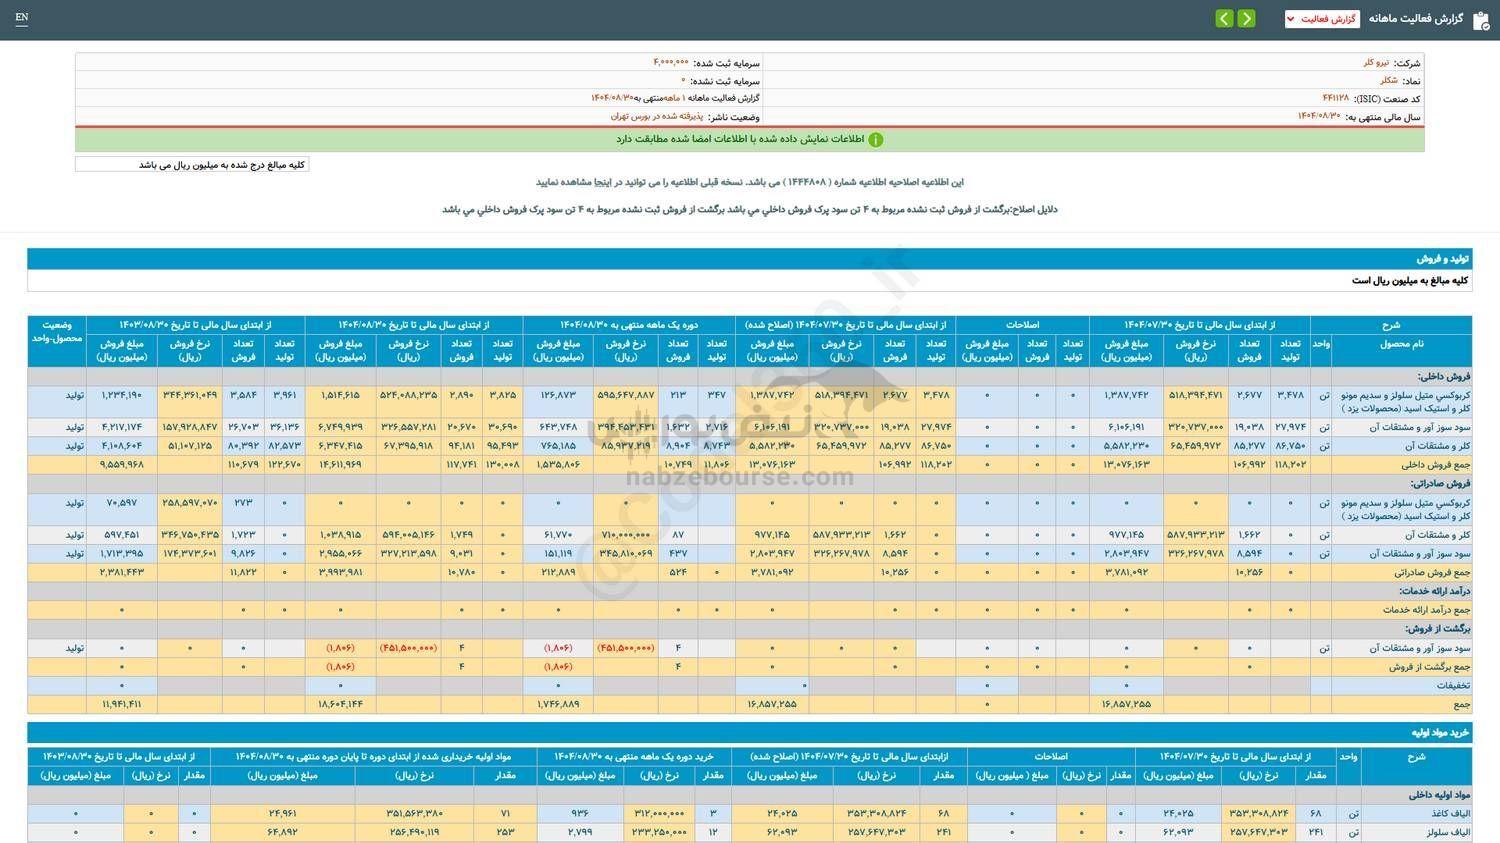Switch language using the EN link
The width and height of the screenshot is (1500, 843).
coord(22,17)
